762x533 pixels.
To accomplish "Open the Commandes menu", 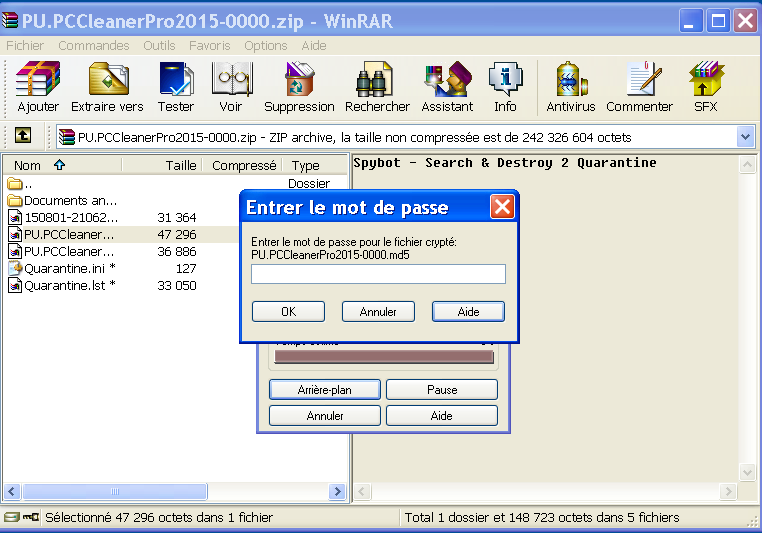I will tap(94, 46).
